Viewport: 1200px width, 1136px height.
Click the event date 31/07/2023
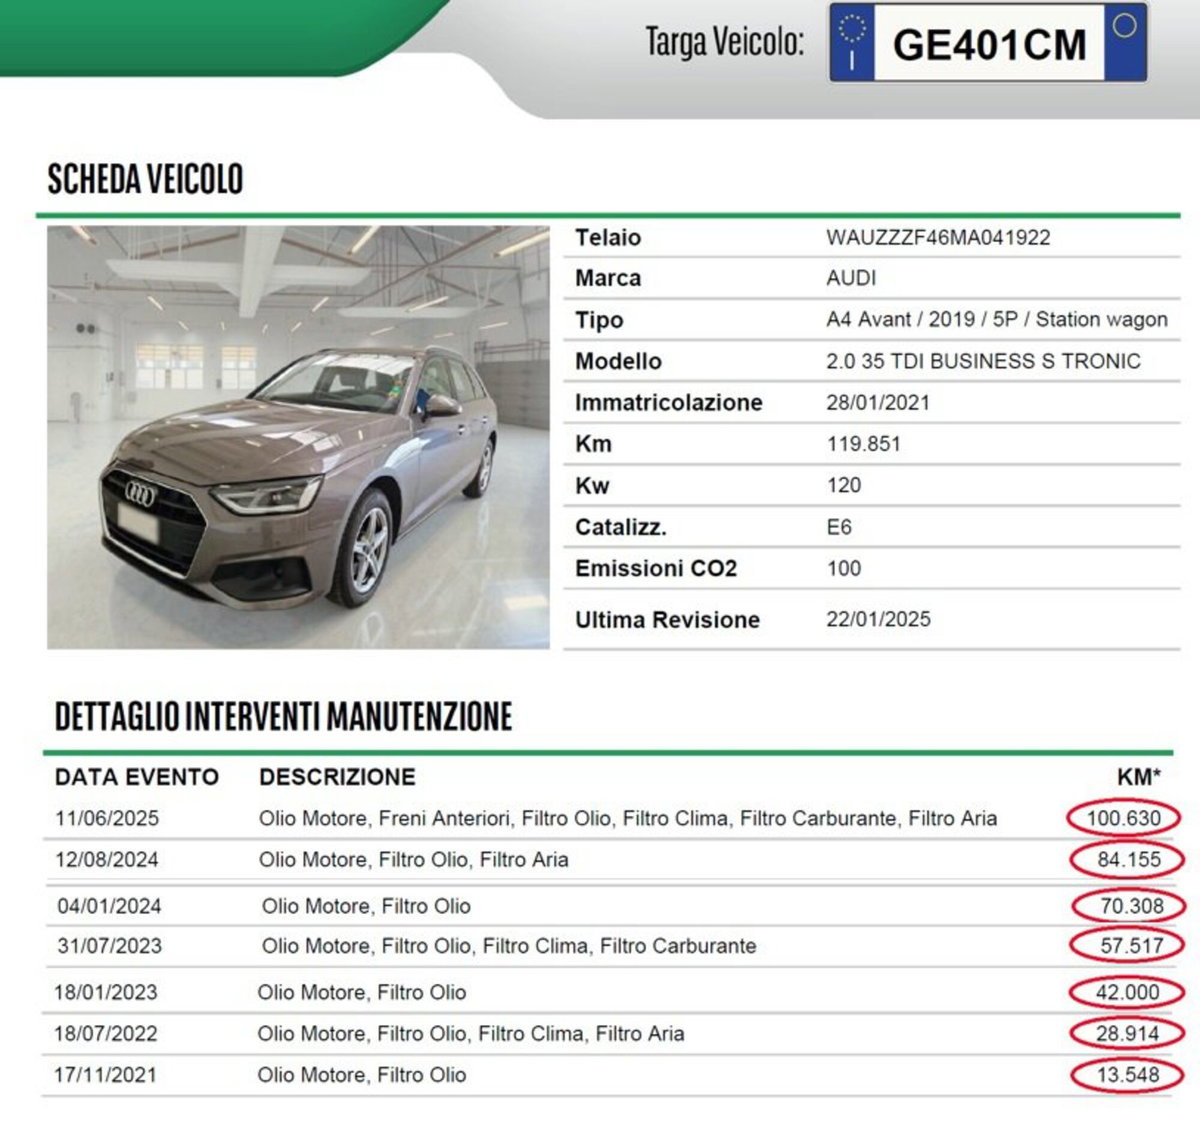pyautogui.click(x=109, y=946)
